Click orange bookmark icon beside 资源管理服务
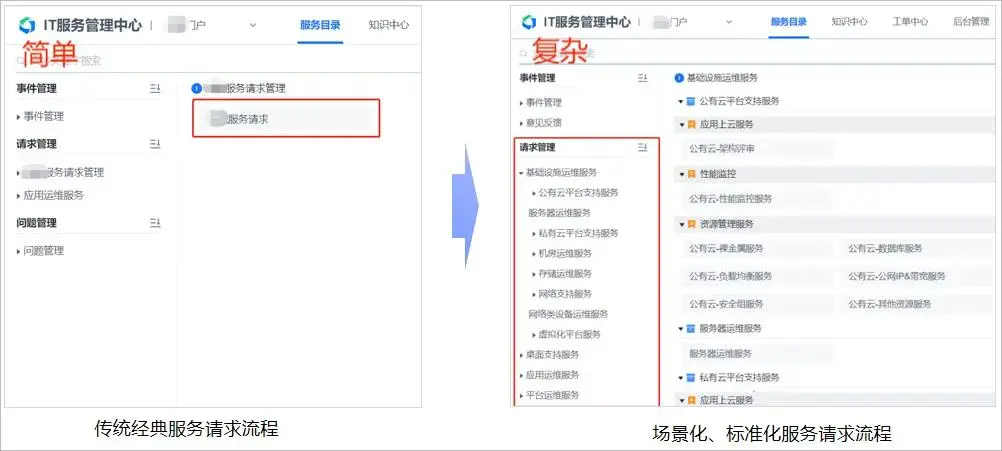This screenshot has height=451, width=1002. tap(691, 224)
